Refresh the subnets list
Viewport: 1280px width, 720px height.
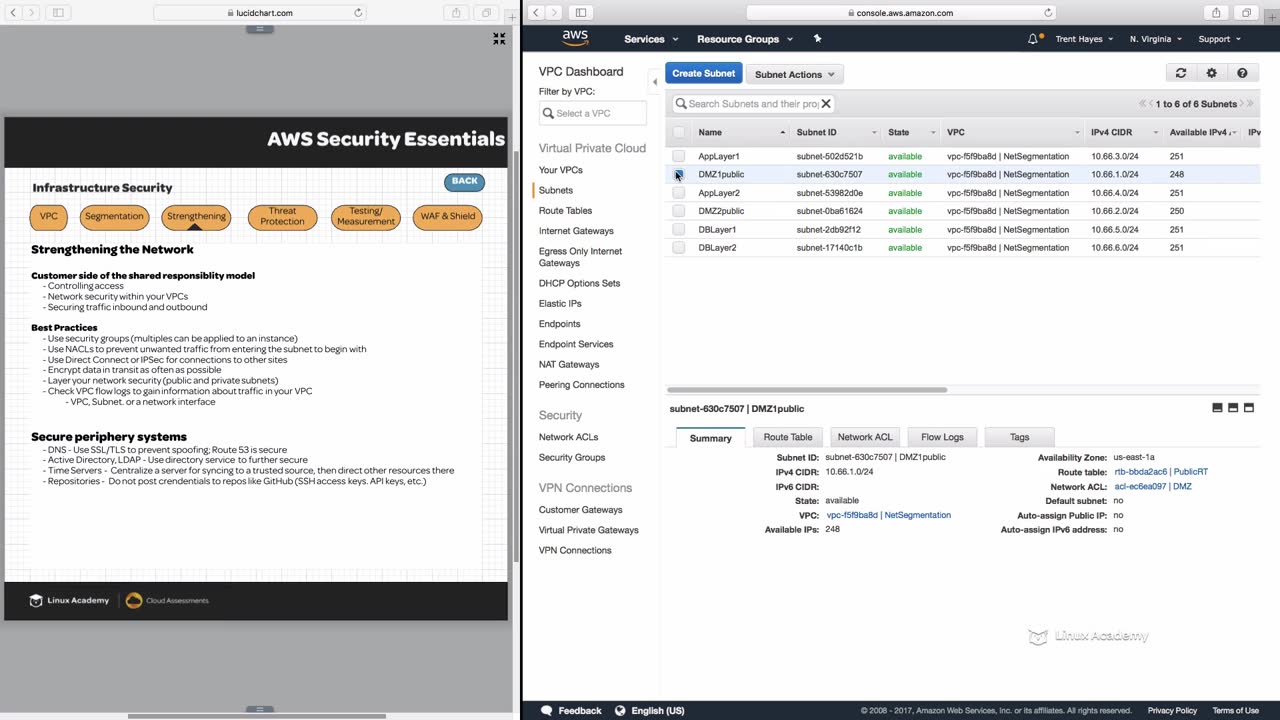(1181, 73)
